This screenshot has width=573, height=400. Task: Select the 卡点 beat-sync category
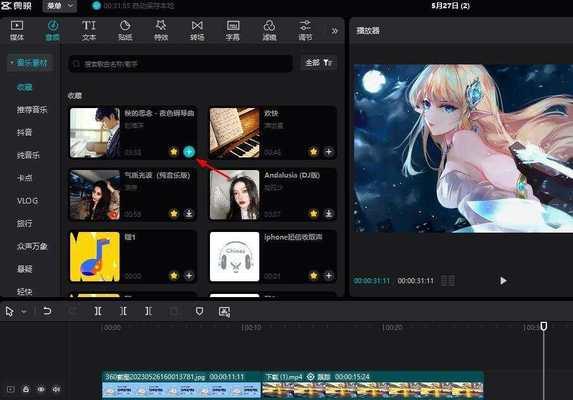coord(24,178)
